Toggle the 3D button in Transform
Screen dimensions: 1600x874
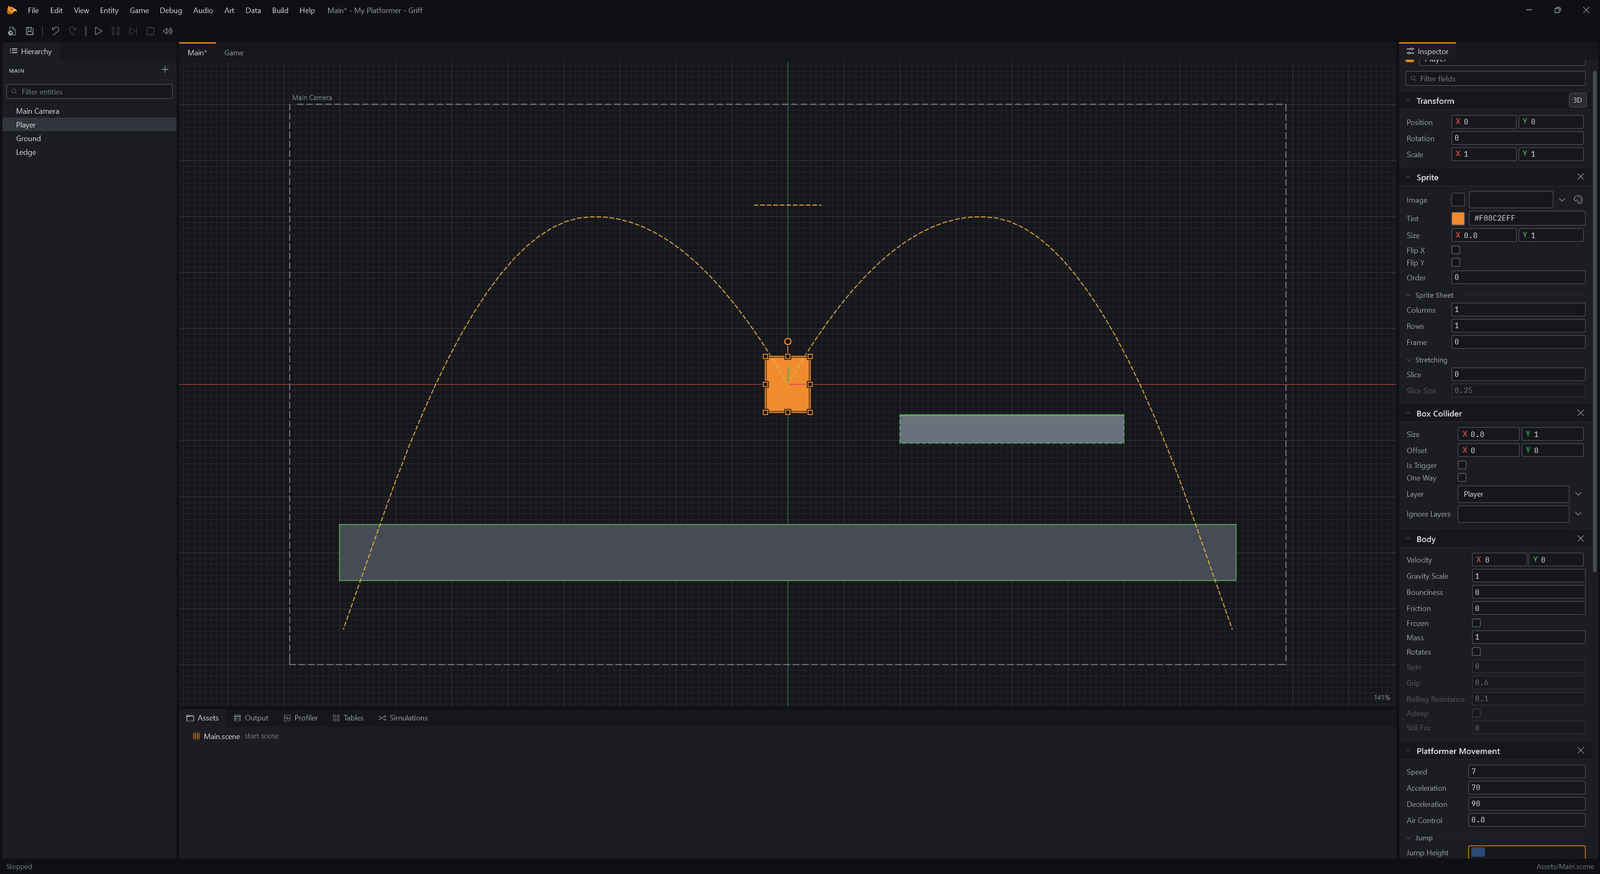coord(1577,100)
